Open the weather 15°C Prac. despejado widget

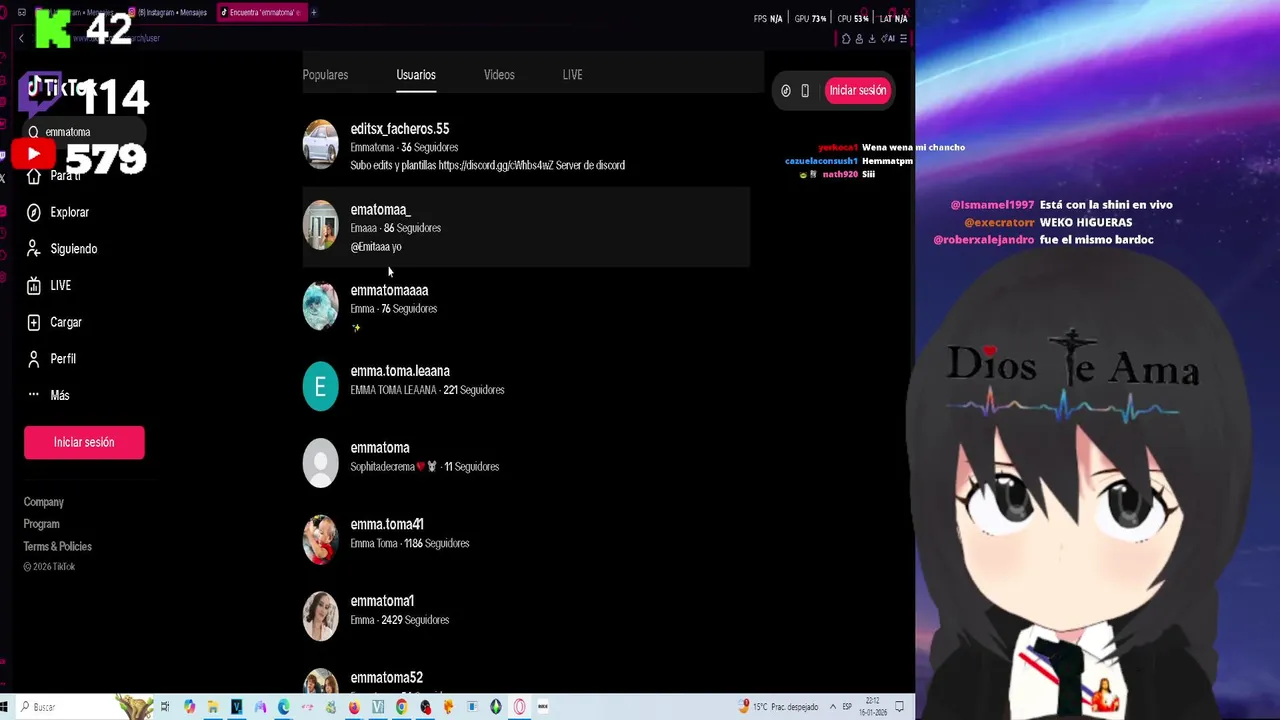[778, 707]
